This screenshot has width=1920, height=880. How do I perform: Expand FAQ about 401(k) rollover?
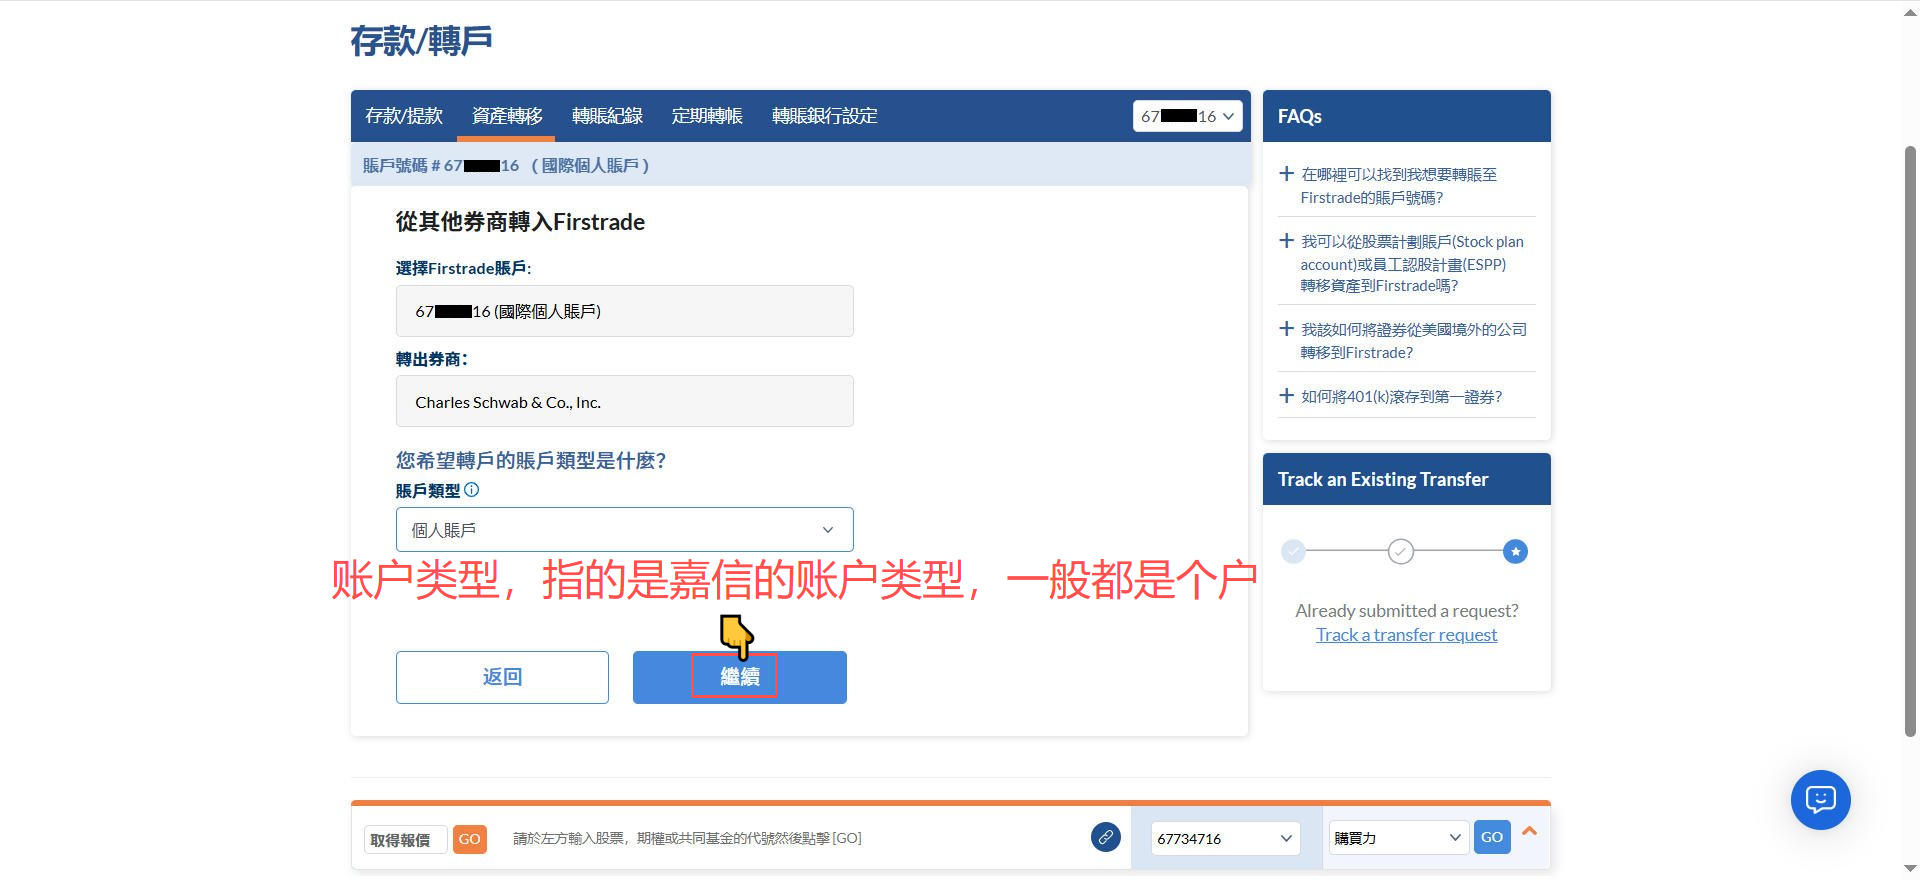point(1400,397)
